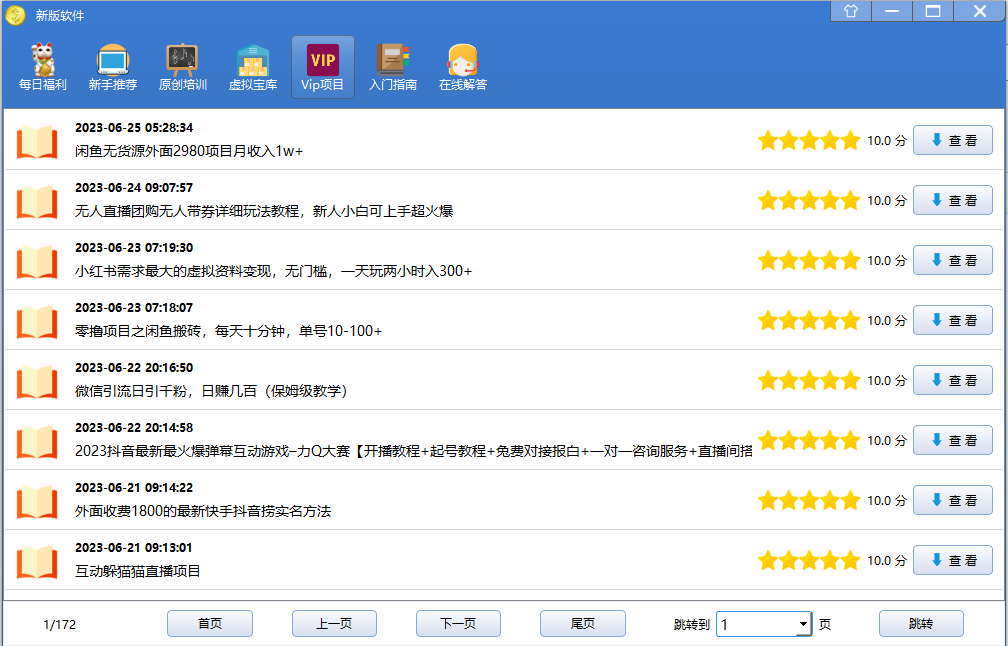Click star rating of 互动躲猫猫直播项目

(x=809, y=560)
